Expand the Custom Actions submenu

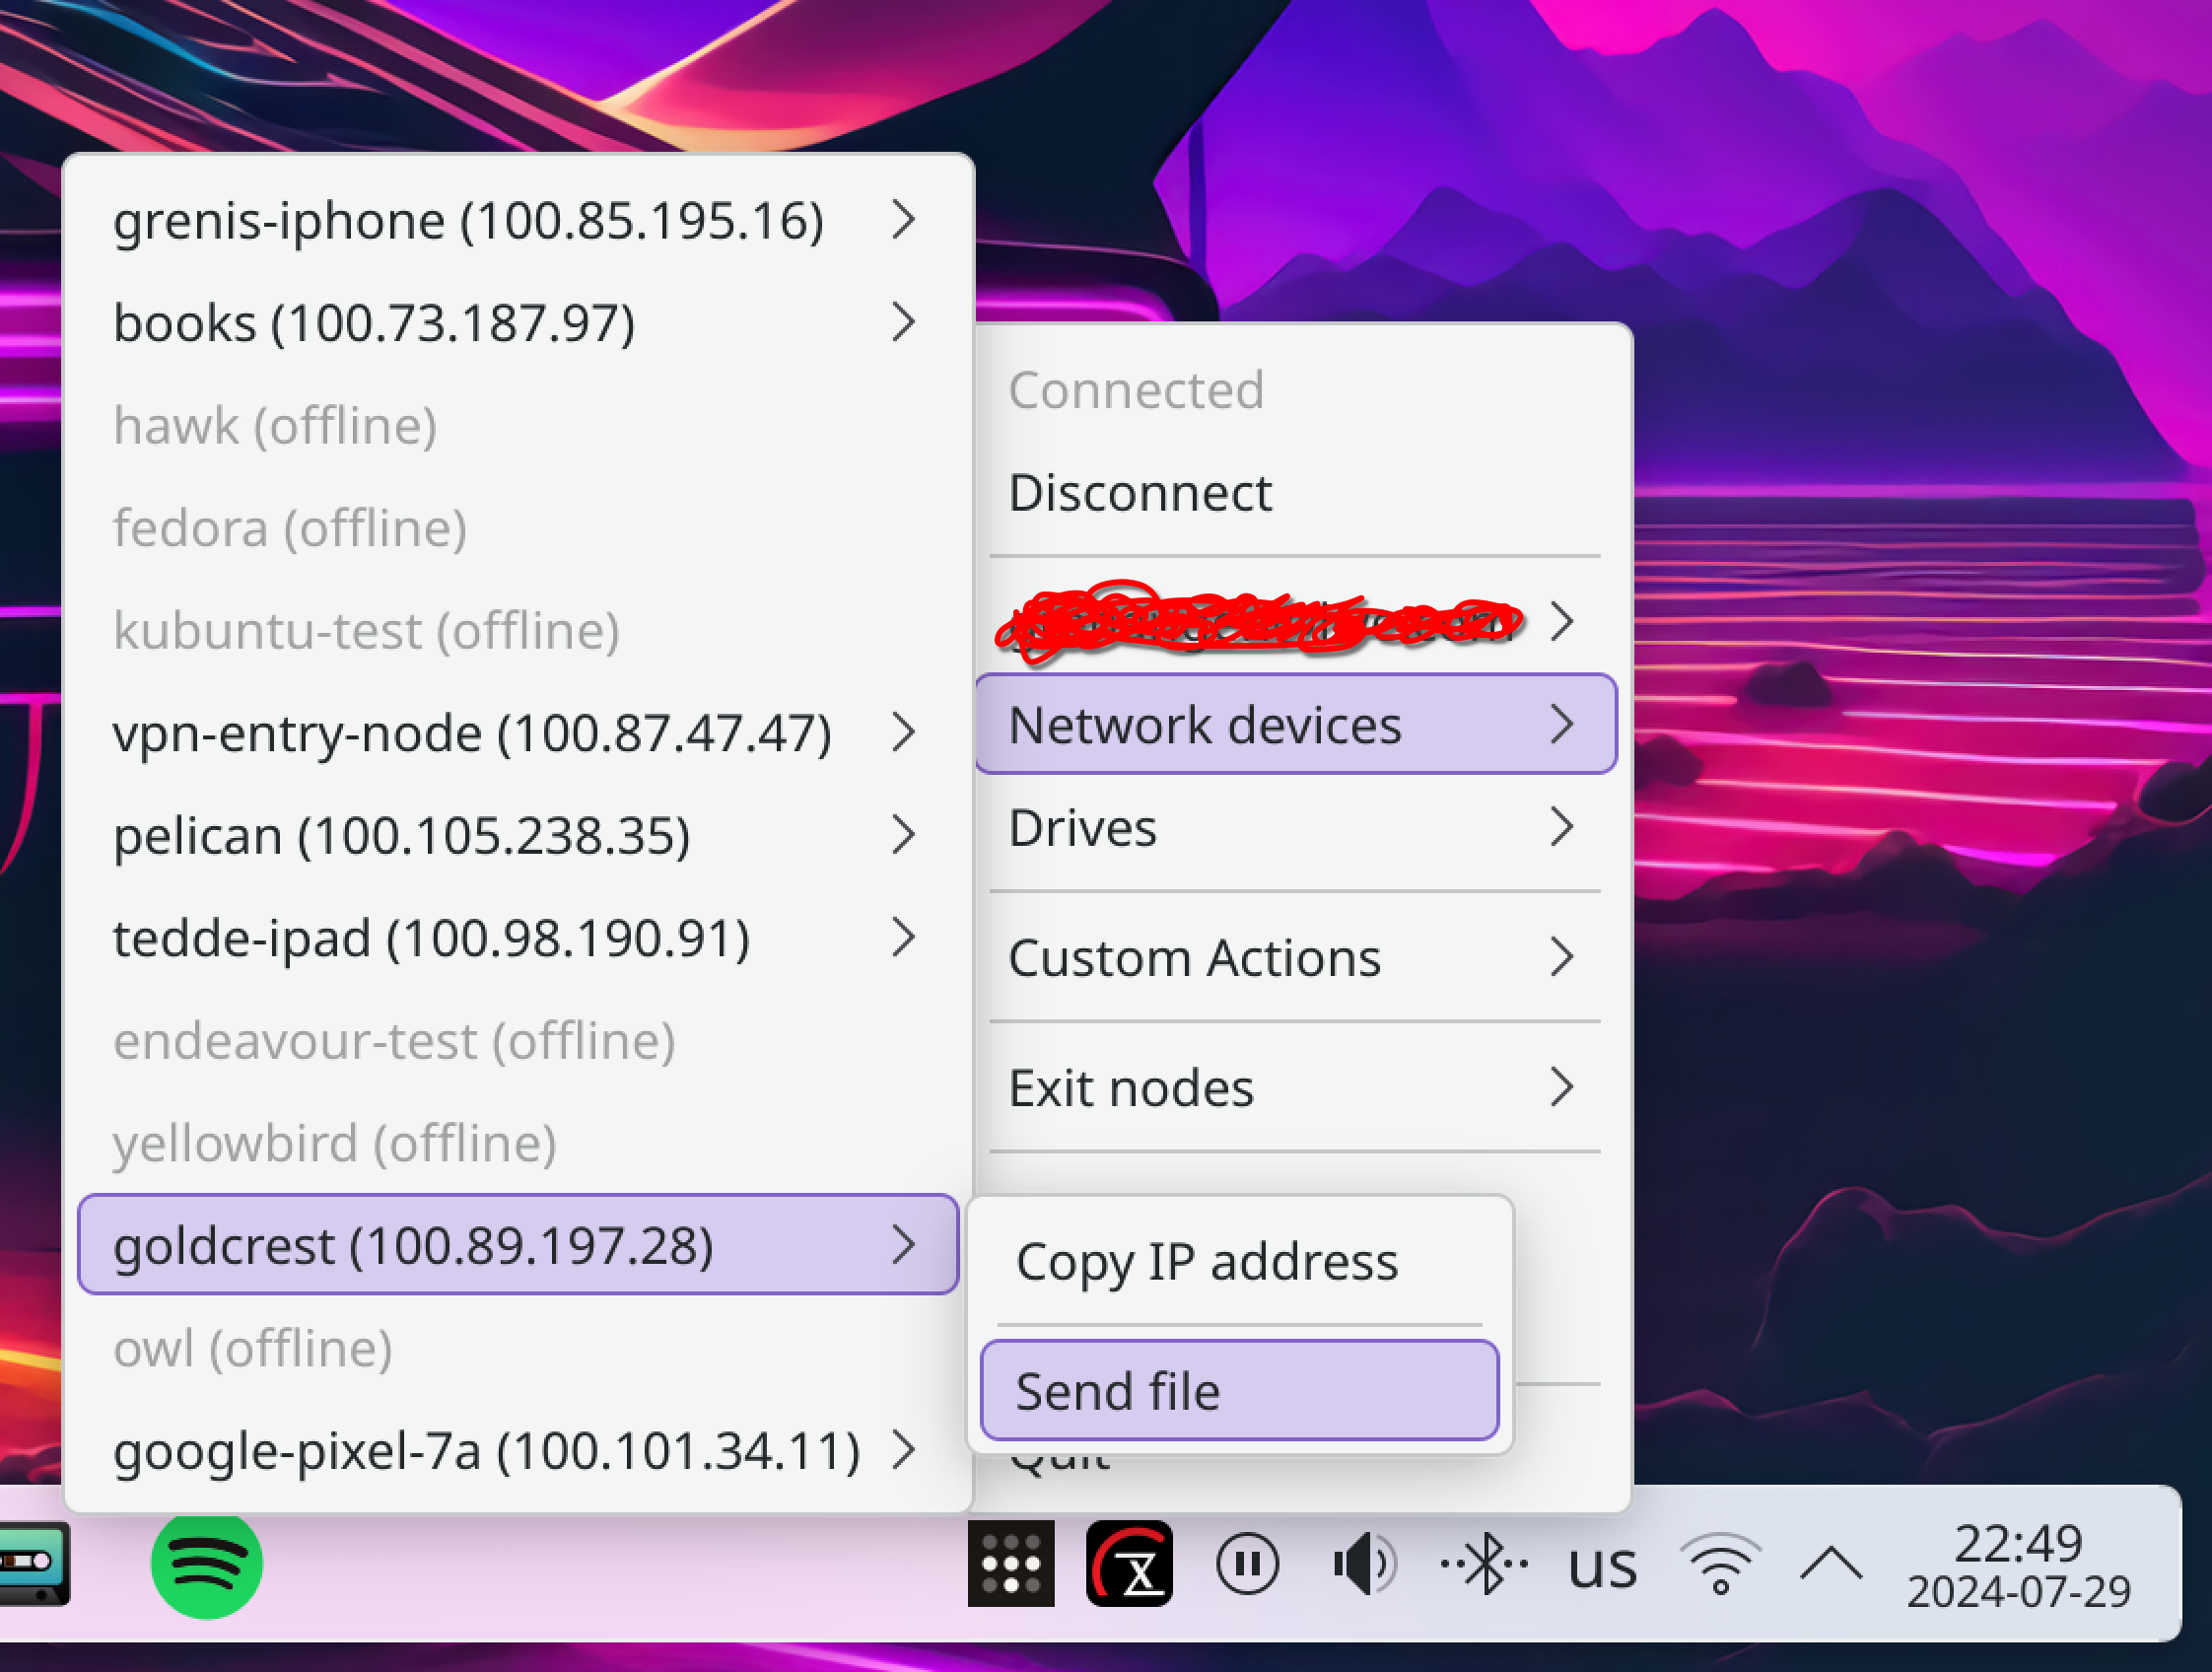(x=1294, y=958)
